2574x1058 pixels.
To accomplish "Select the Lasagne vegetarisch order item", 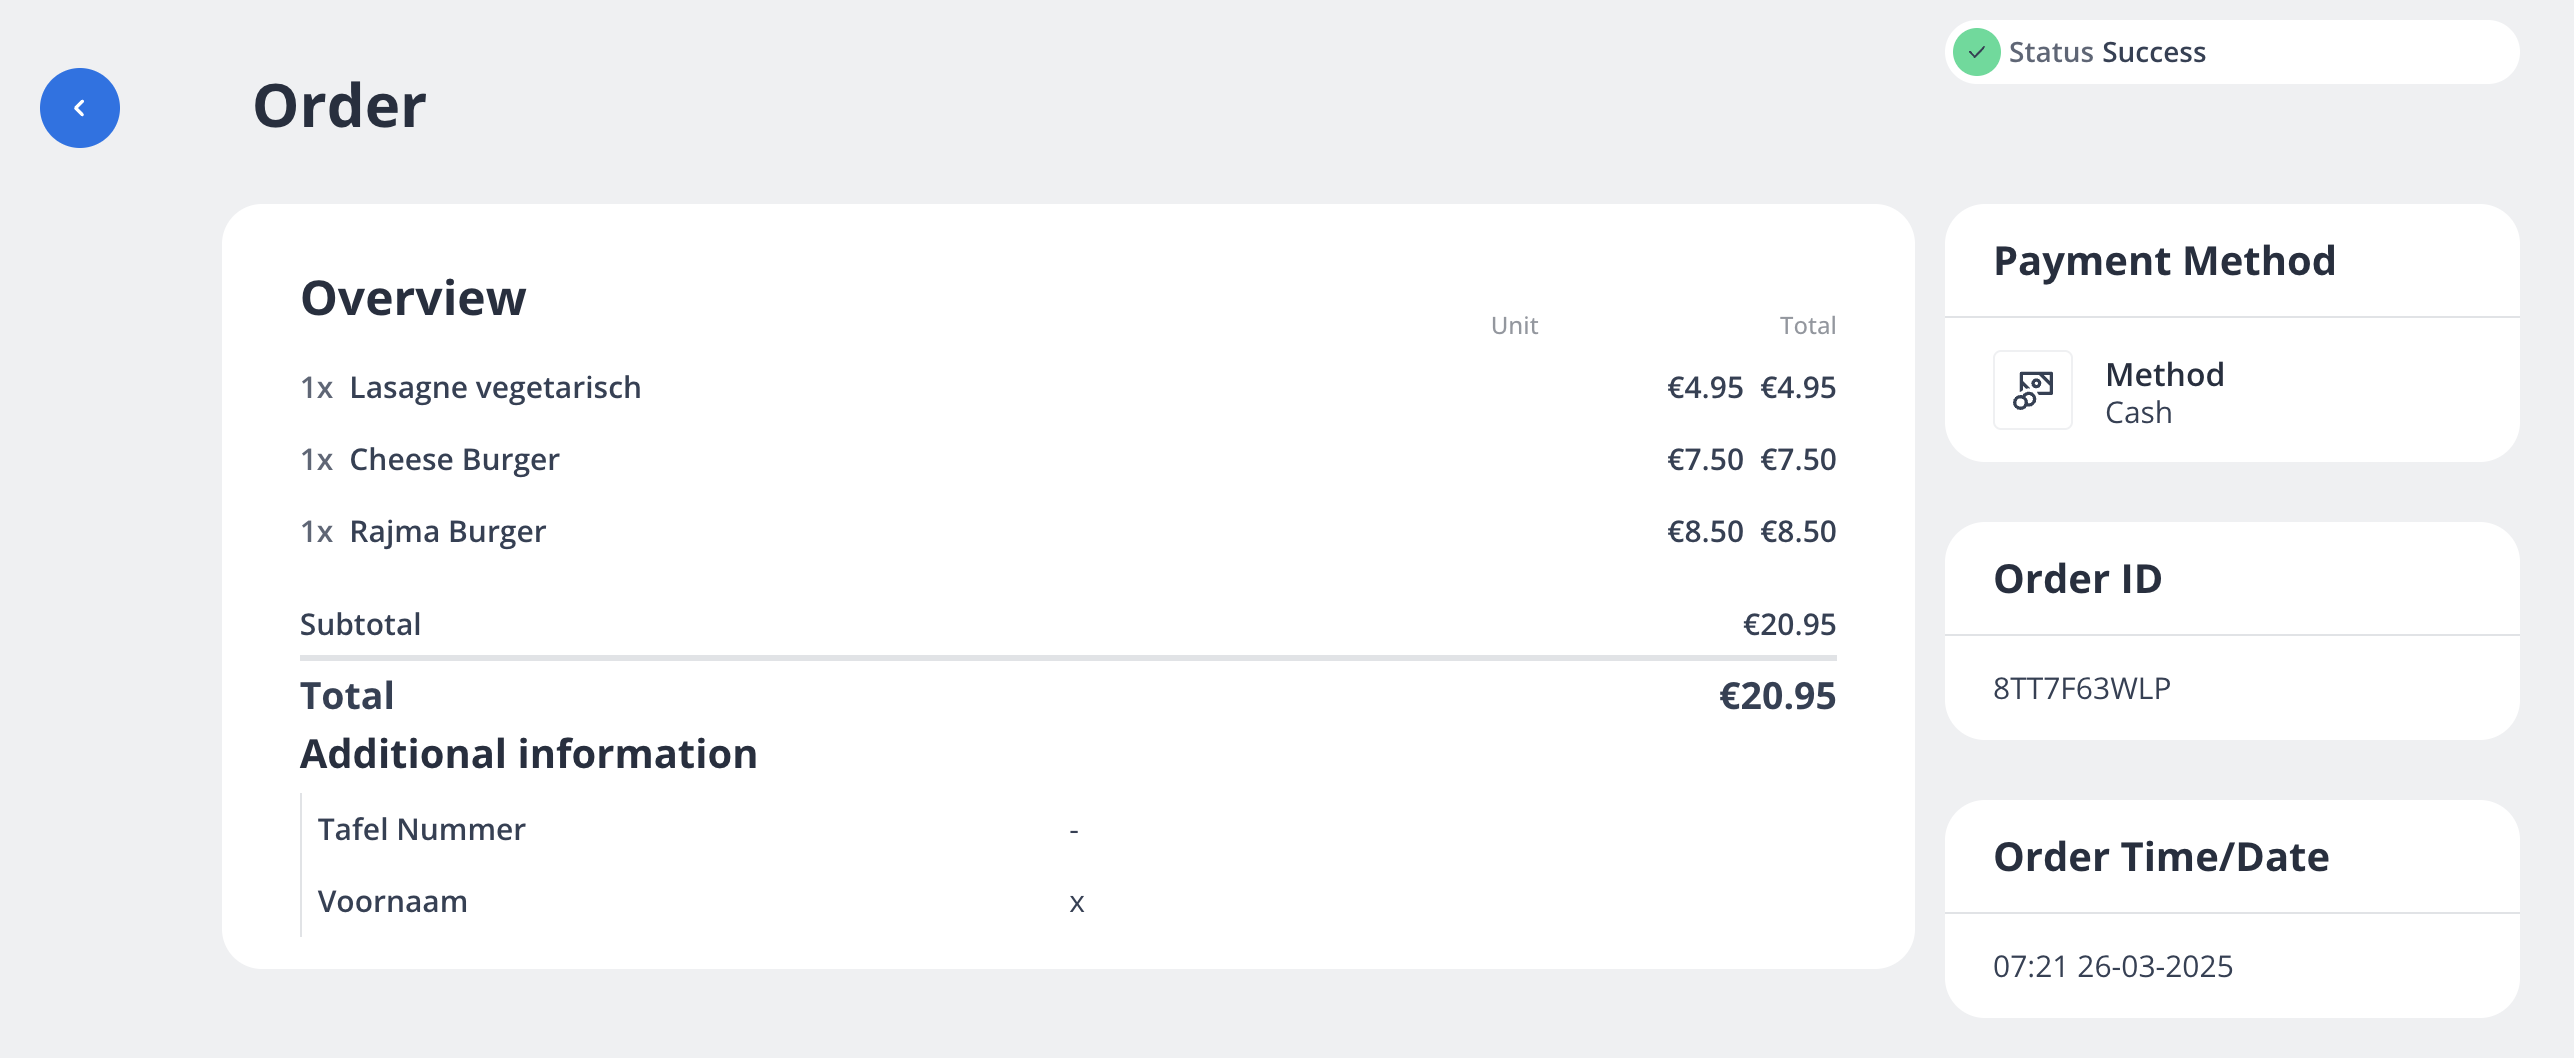I will click(x=495, y=387).
